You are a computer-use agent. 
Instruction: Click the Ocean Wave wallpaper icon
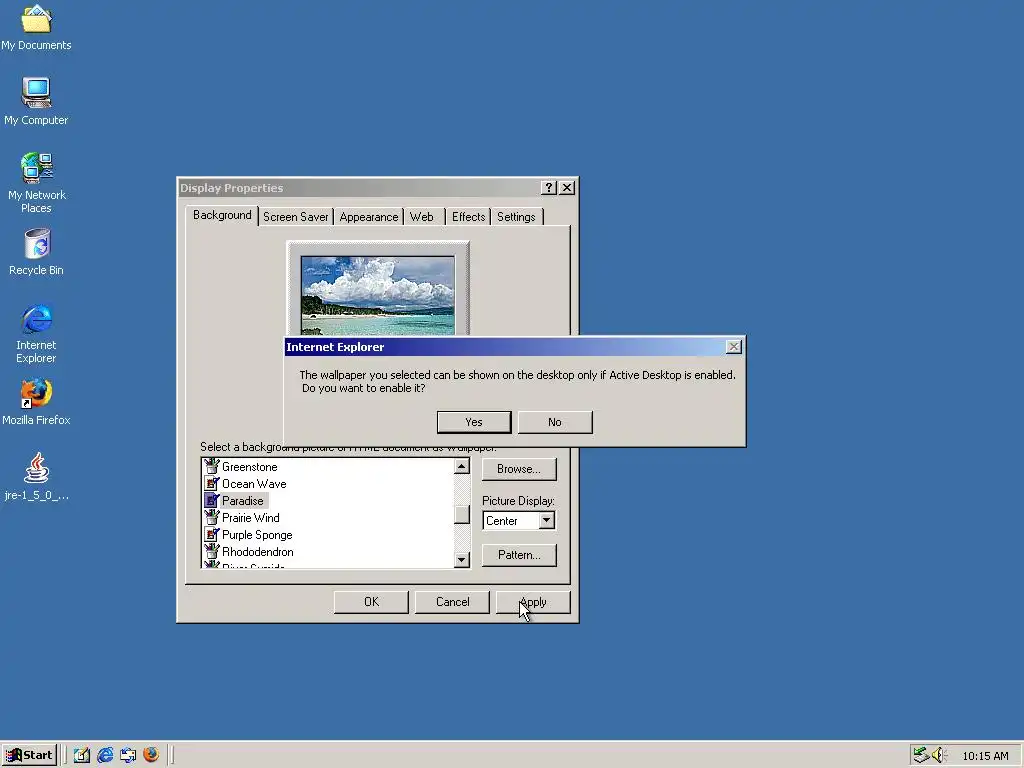pos(212,483)
